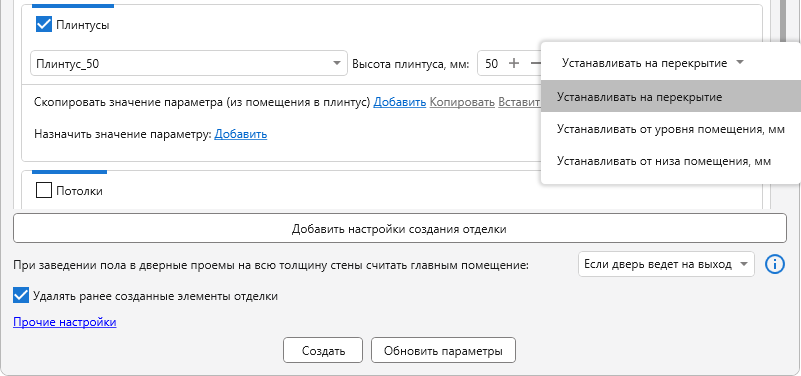Open the Прочие настройки link

(x=65, y=322)
